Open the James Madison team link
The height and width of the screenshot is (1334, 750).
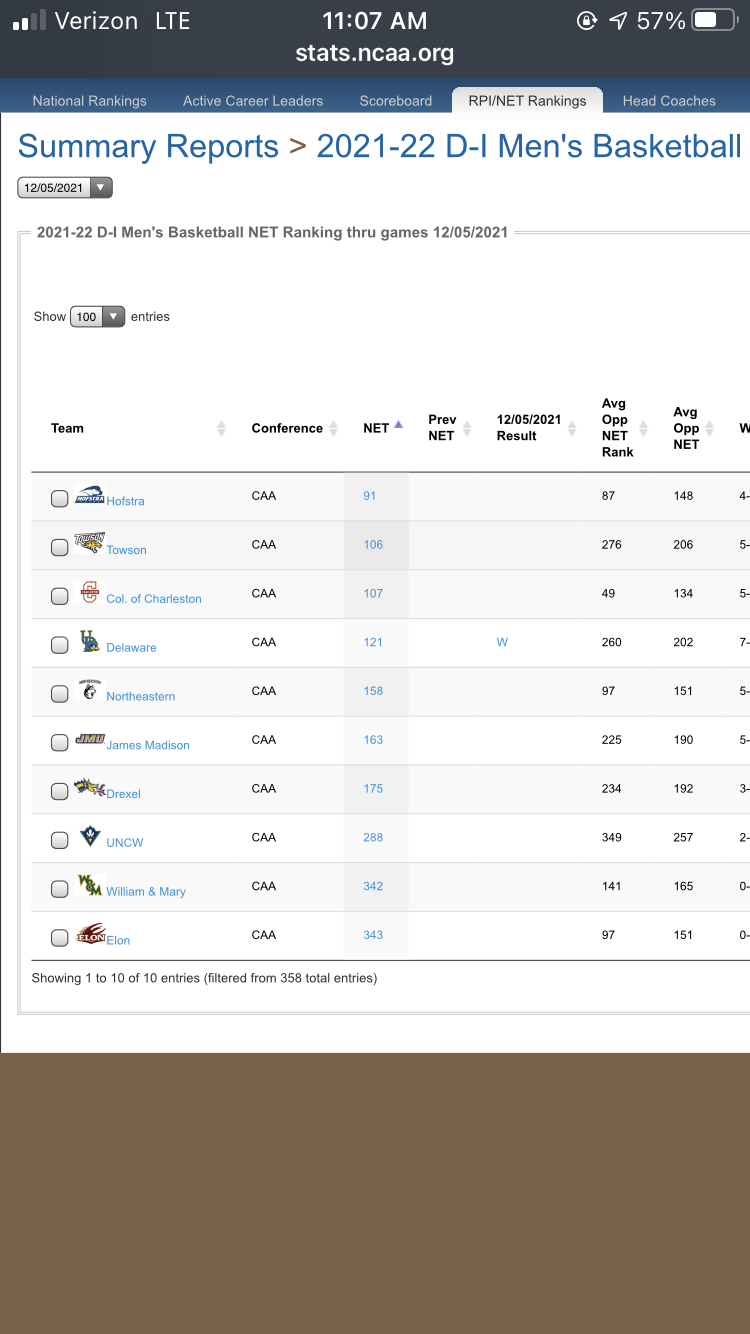(x=148, y=746)
